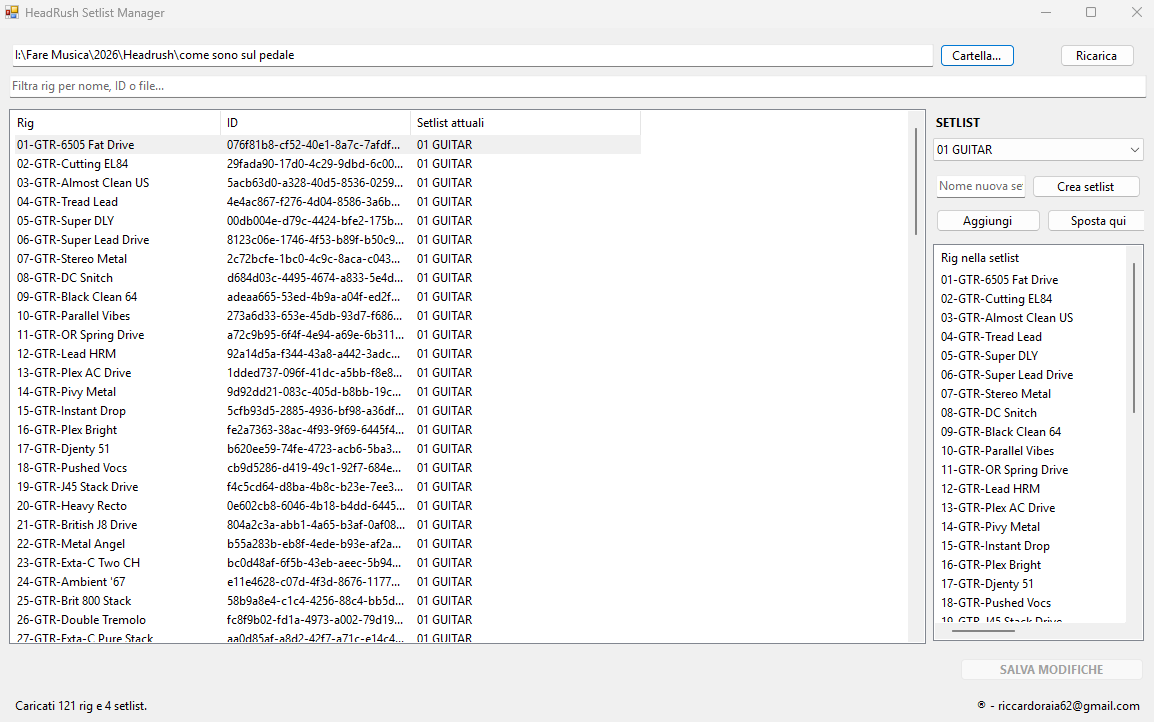Select rig 16-GTR-Plex Bright in main list
The image size is (1154, 722).
(x=67, y=431)
